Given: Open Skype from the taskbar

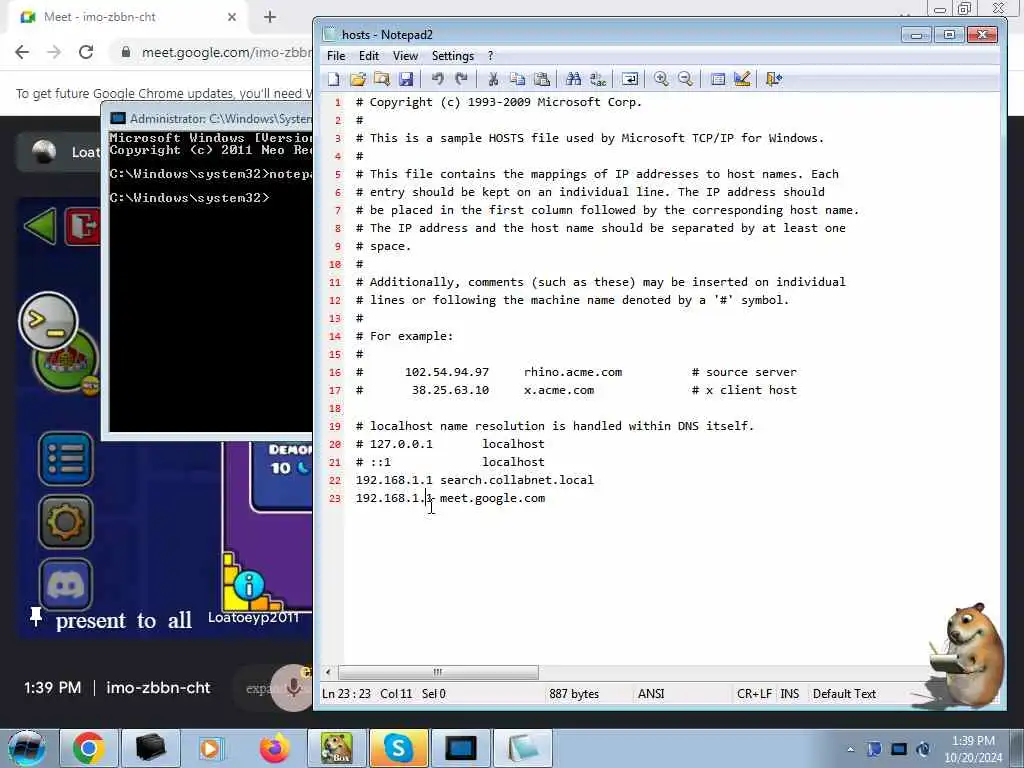Looking at the screenshot, I should tap(398, 748).
